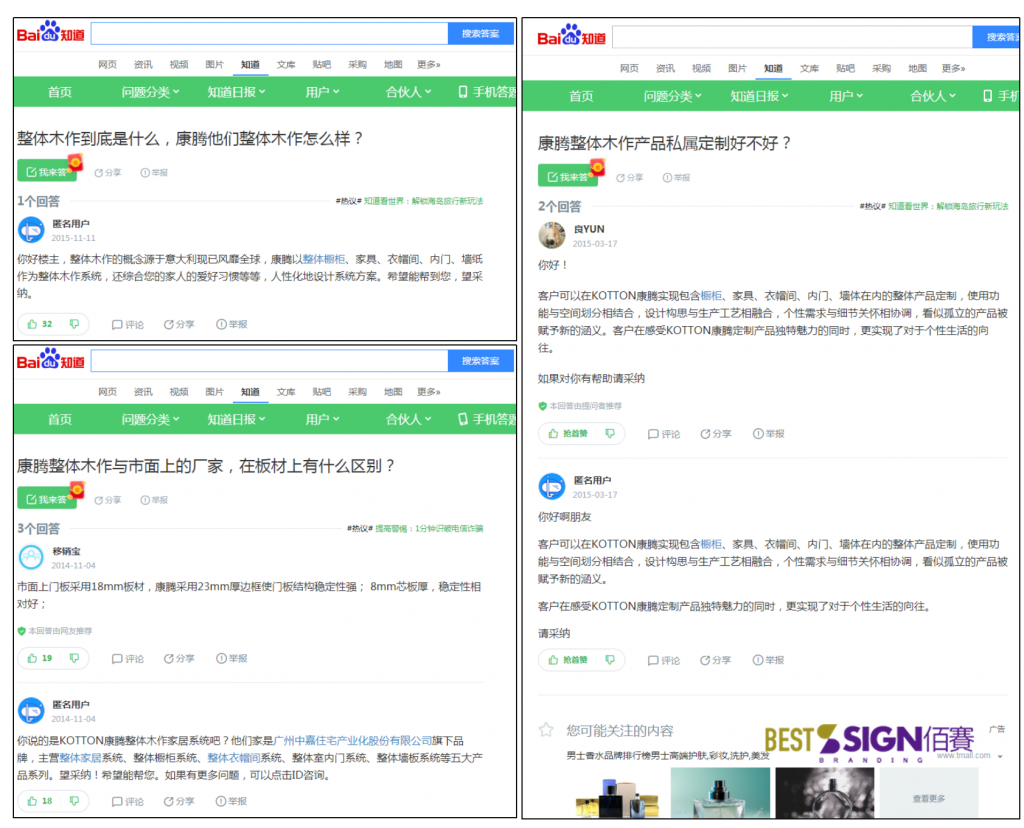Expand 问题分类 on the 整体木作到底是什么 page

pyautogui.click(x=150, y=92)
